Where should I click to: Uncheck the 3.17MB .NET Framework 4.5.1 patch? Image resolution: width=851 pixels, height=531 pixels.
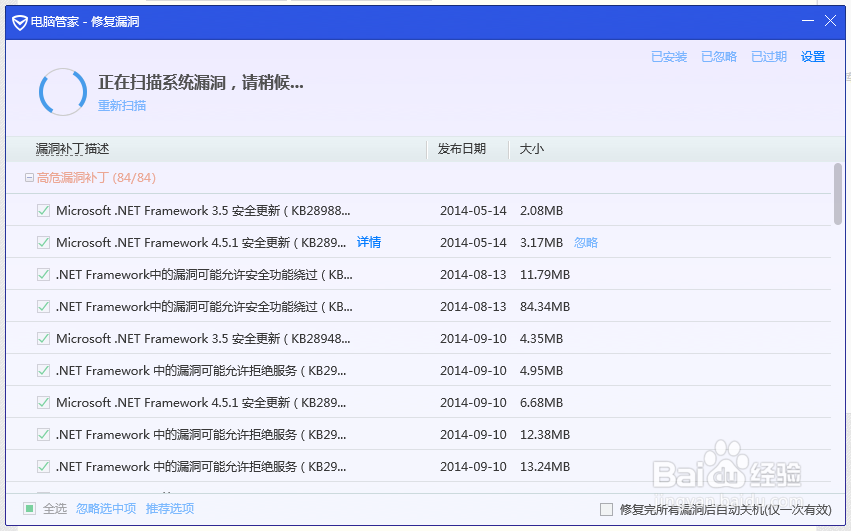tap(43, 242)
